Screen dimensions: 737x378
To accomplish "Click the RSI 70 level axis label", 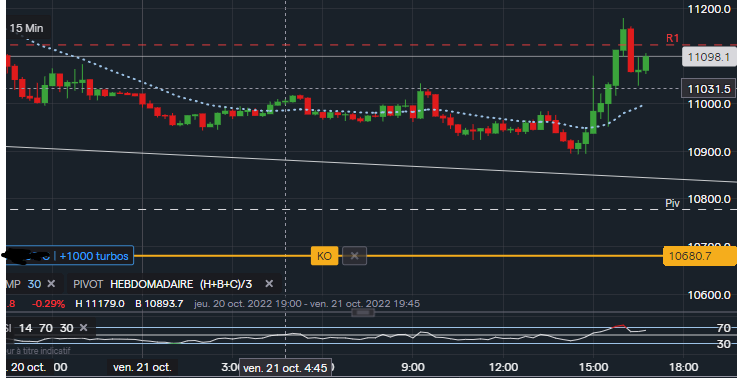I will click(723, 328).
